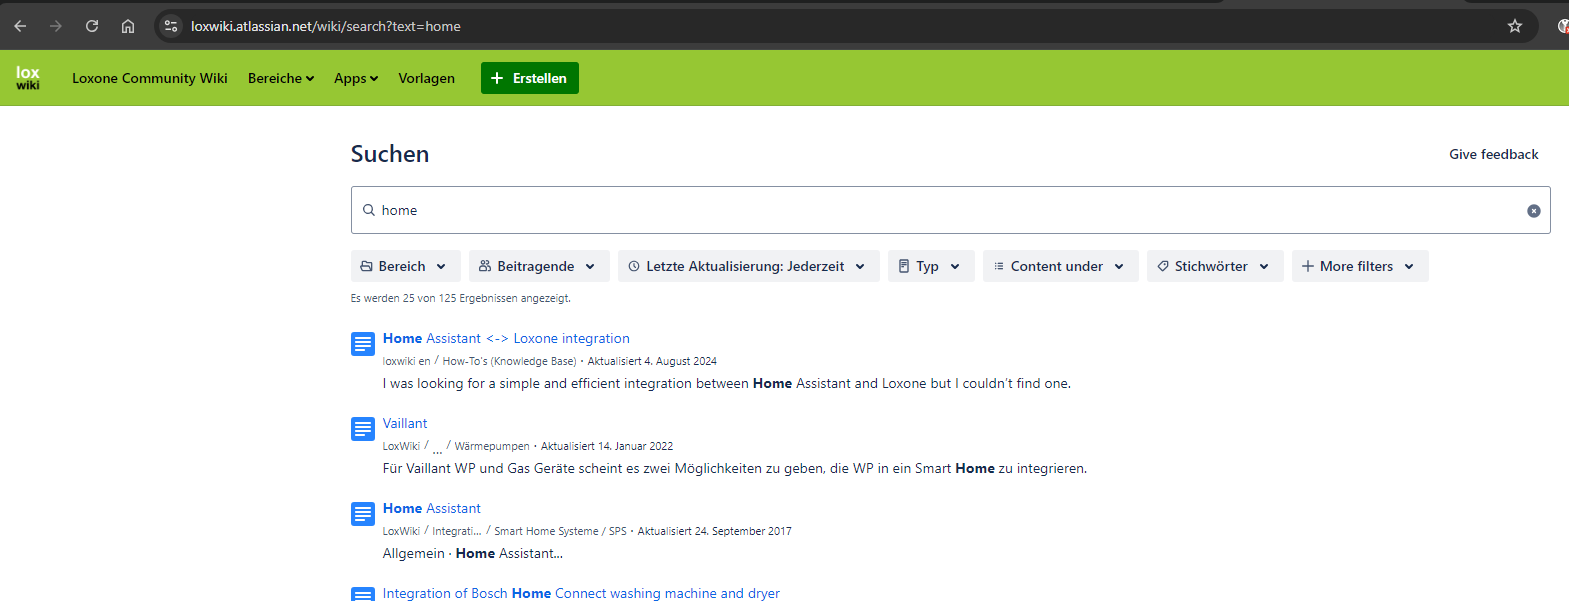
Task: Reload the page with the refresh icon
Action: point(92,26)
